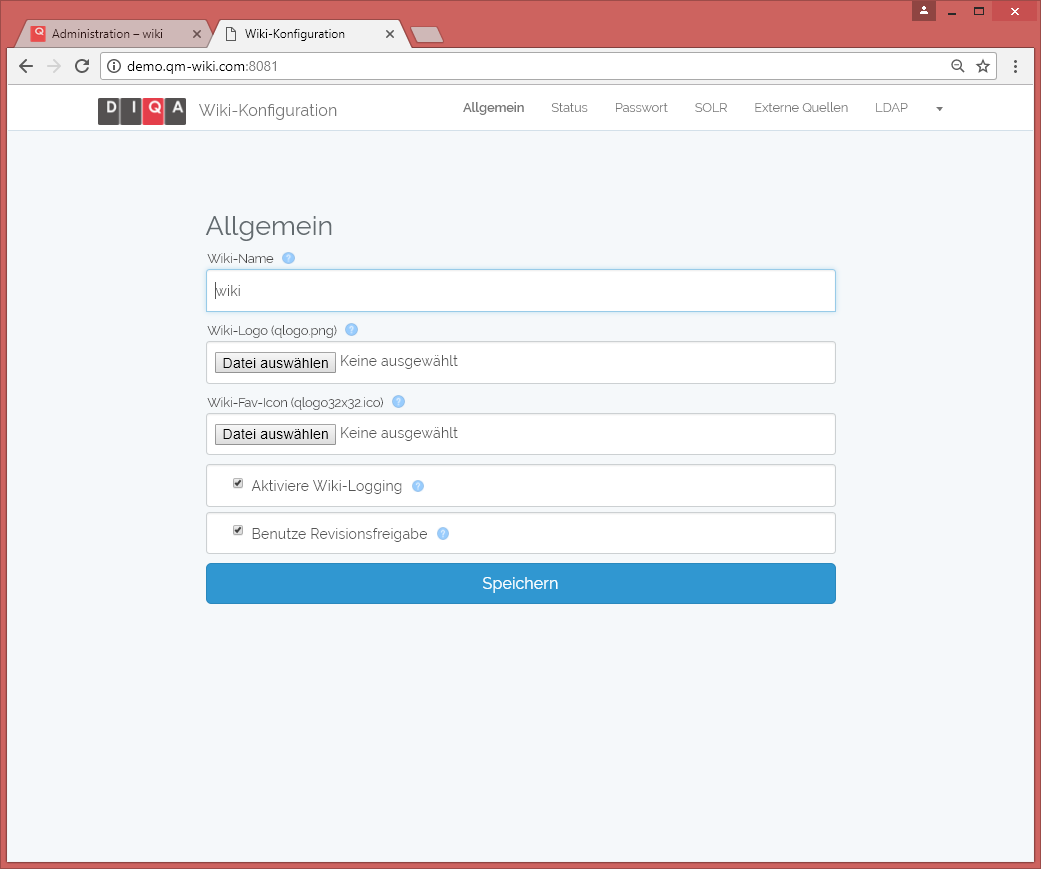
Task: Click the DIQA logo in header
Action: coord(142,110)
